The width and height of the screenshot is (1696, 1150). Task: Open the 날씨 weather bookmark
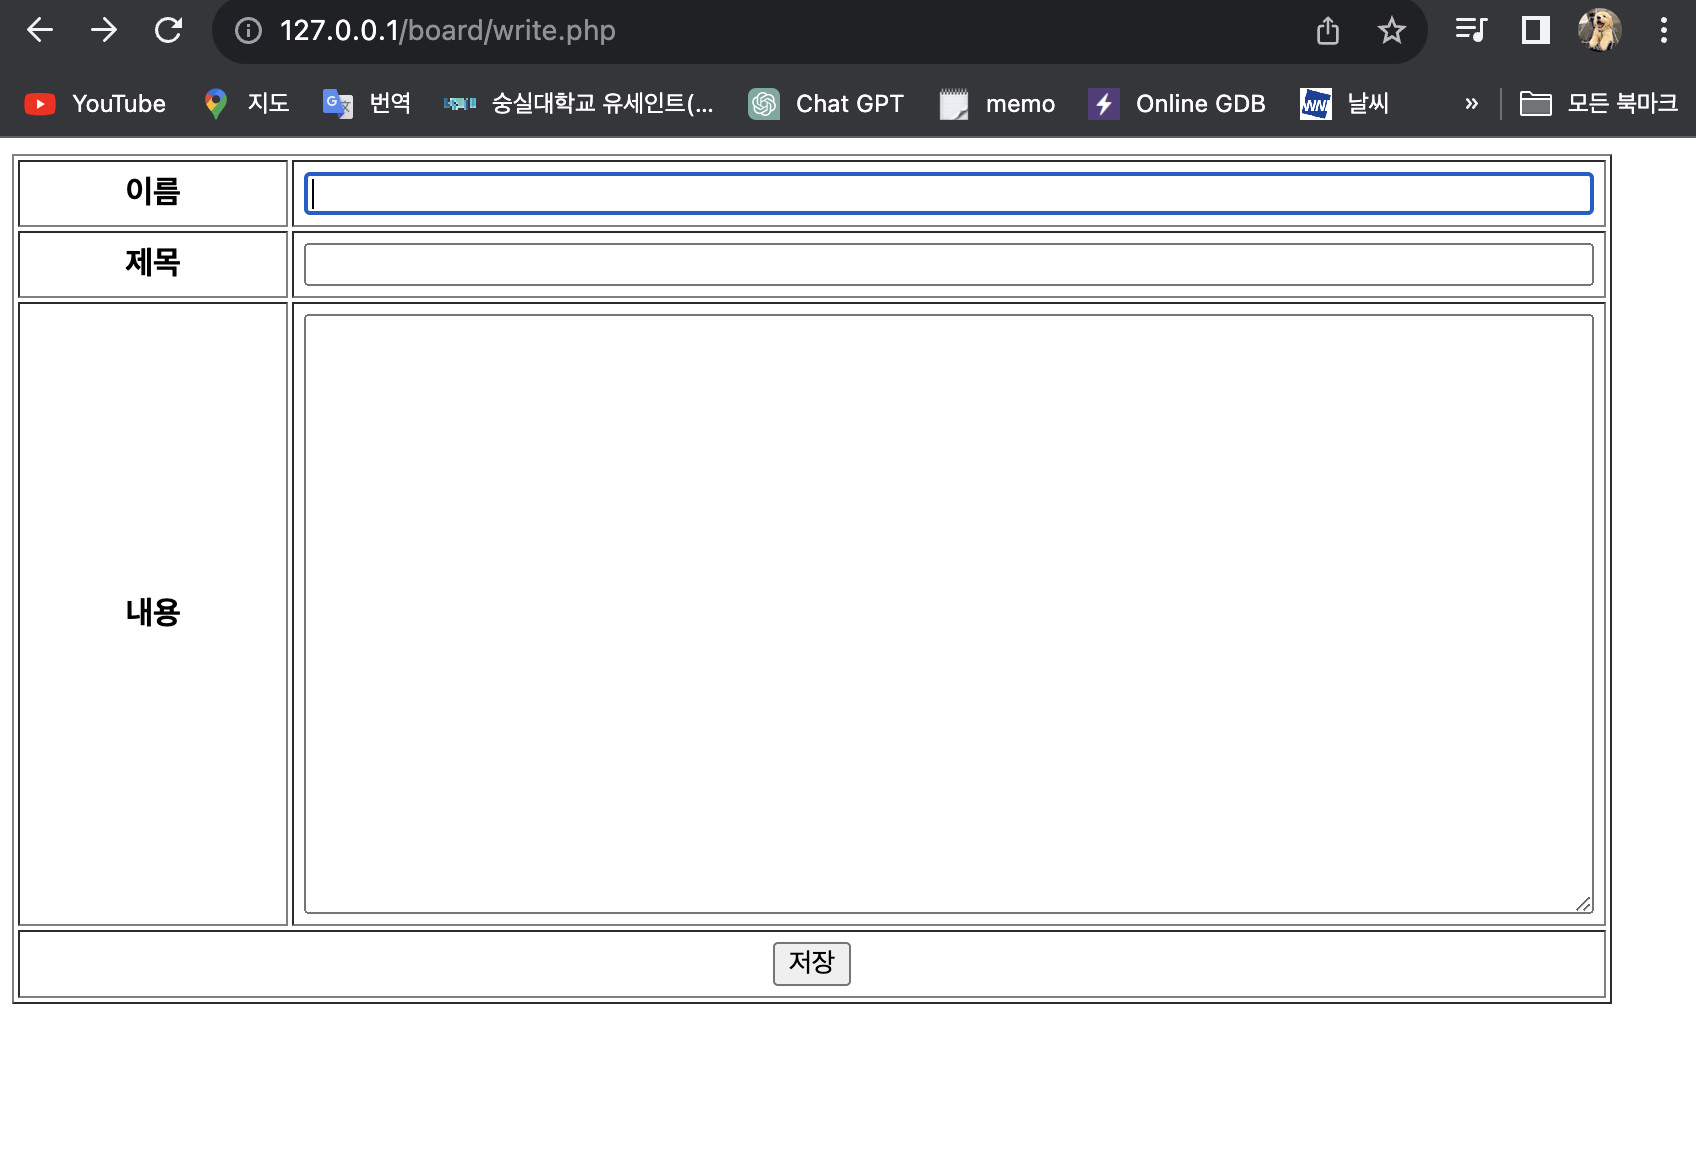coord(1343,103)
